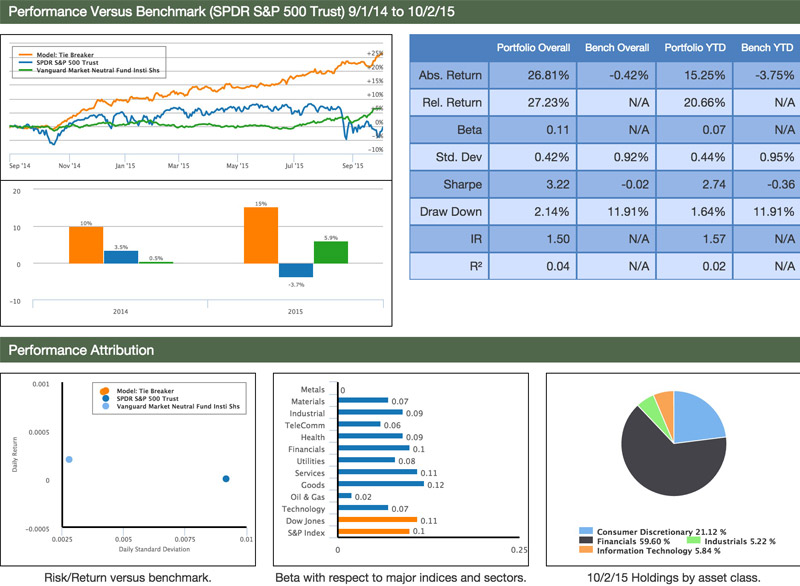Select the orange Dow Jones beta bar

click(380, 520)
